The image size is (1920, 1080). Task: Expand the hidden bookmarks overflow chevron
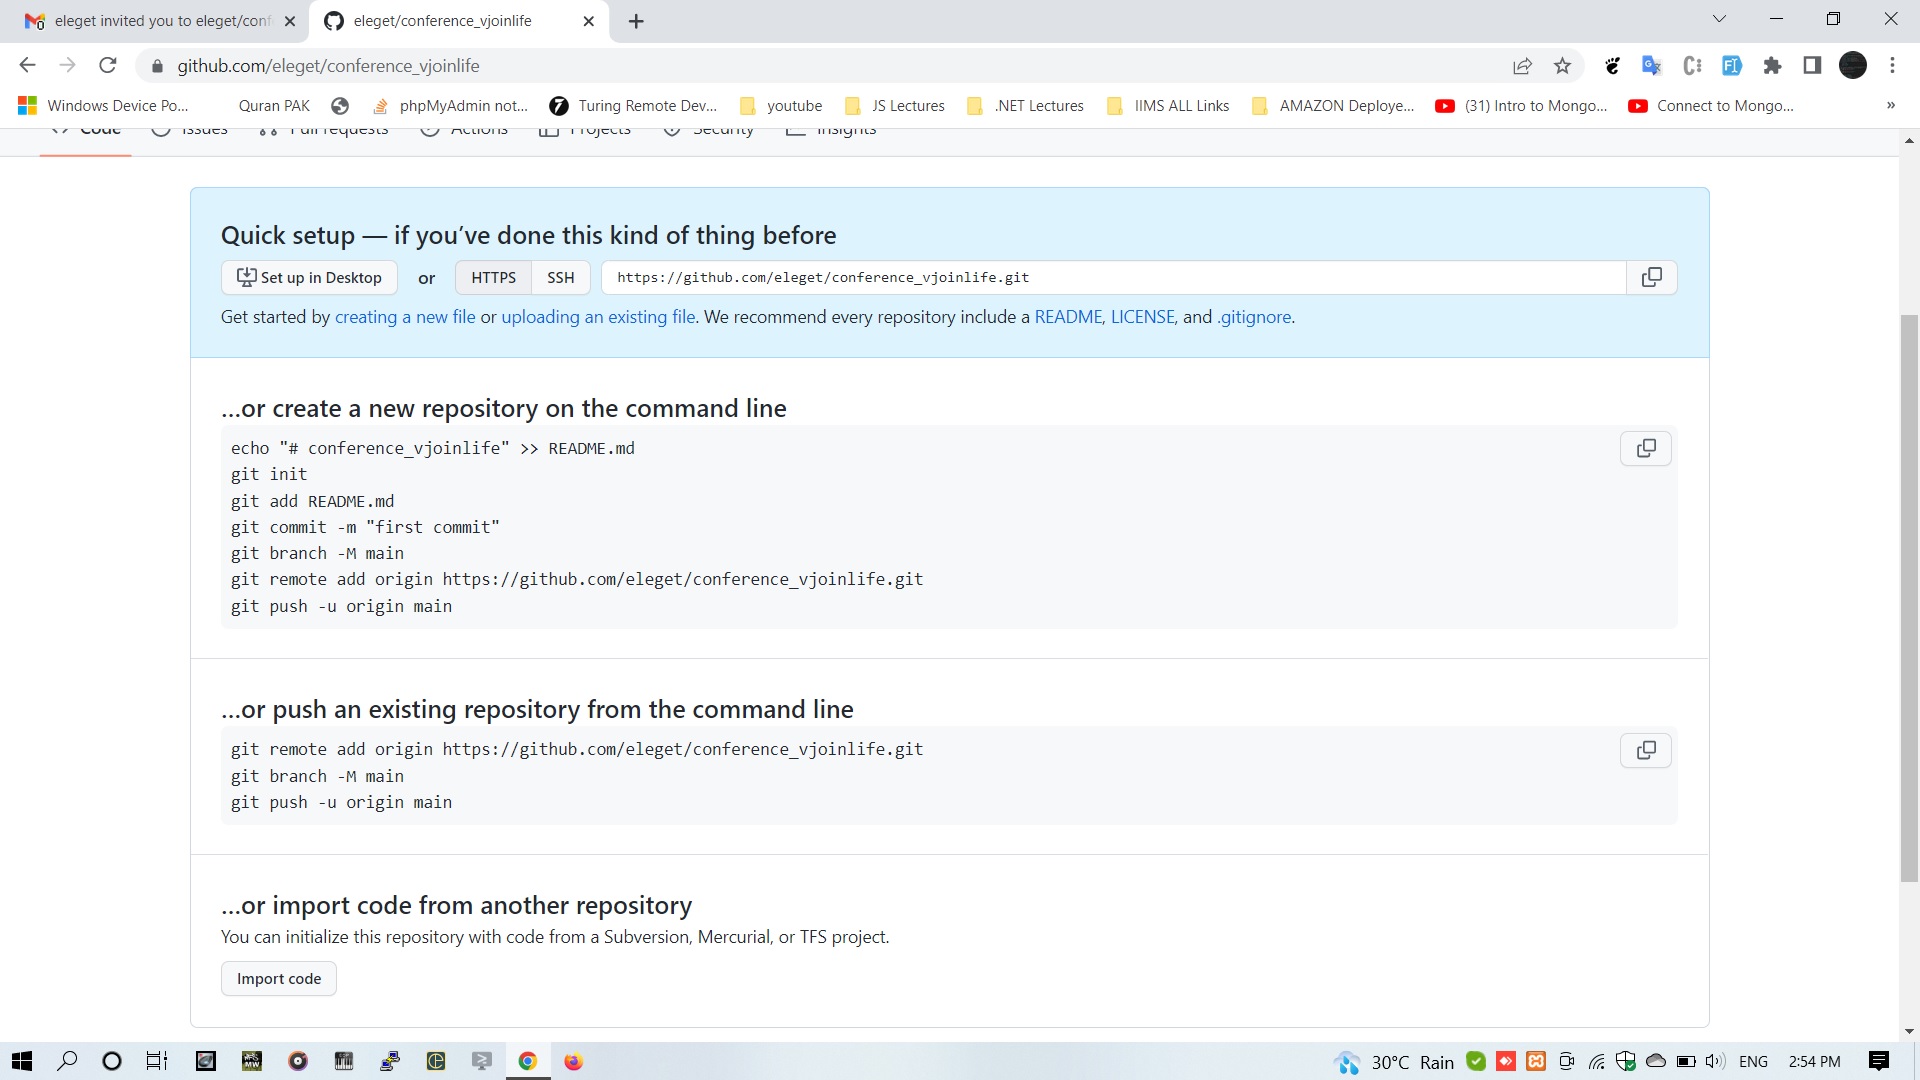[x=1890, y=105]
